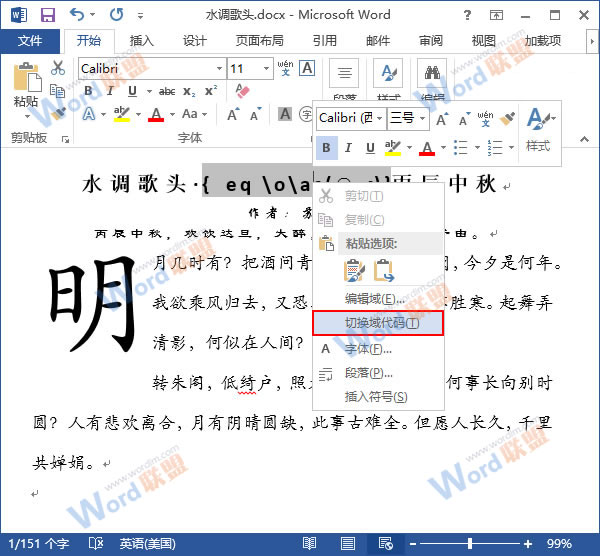Click the Character Border A icon
The width and height of the screenshot is (600, 556).
(307, 68)
